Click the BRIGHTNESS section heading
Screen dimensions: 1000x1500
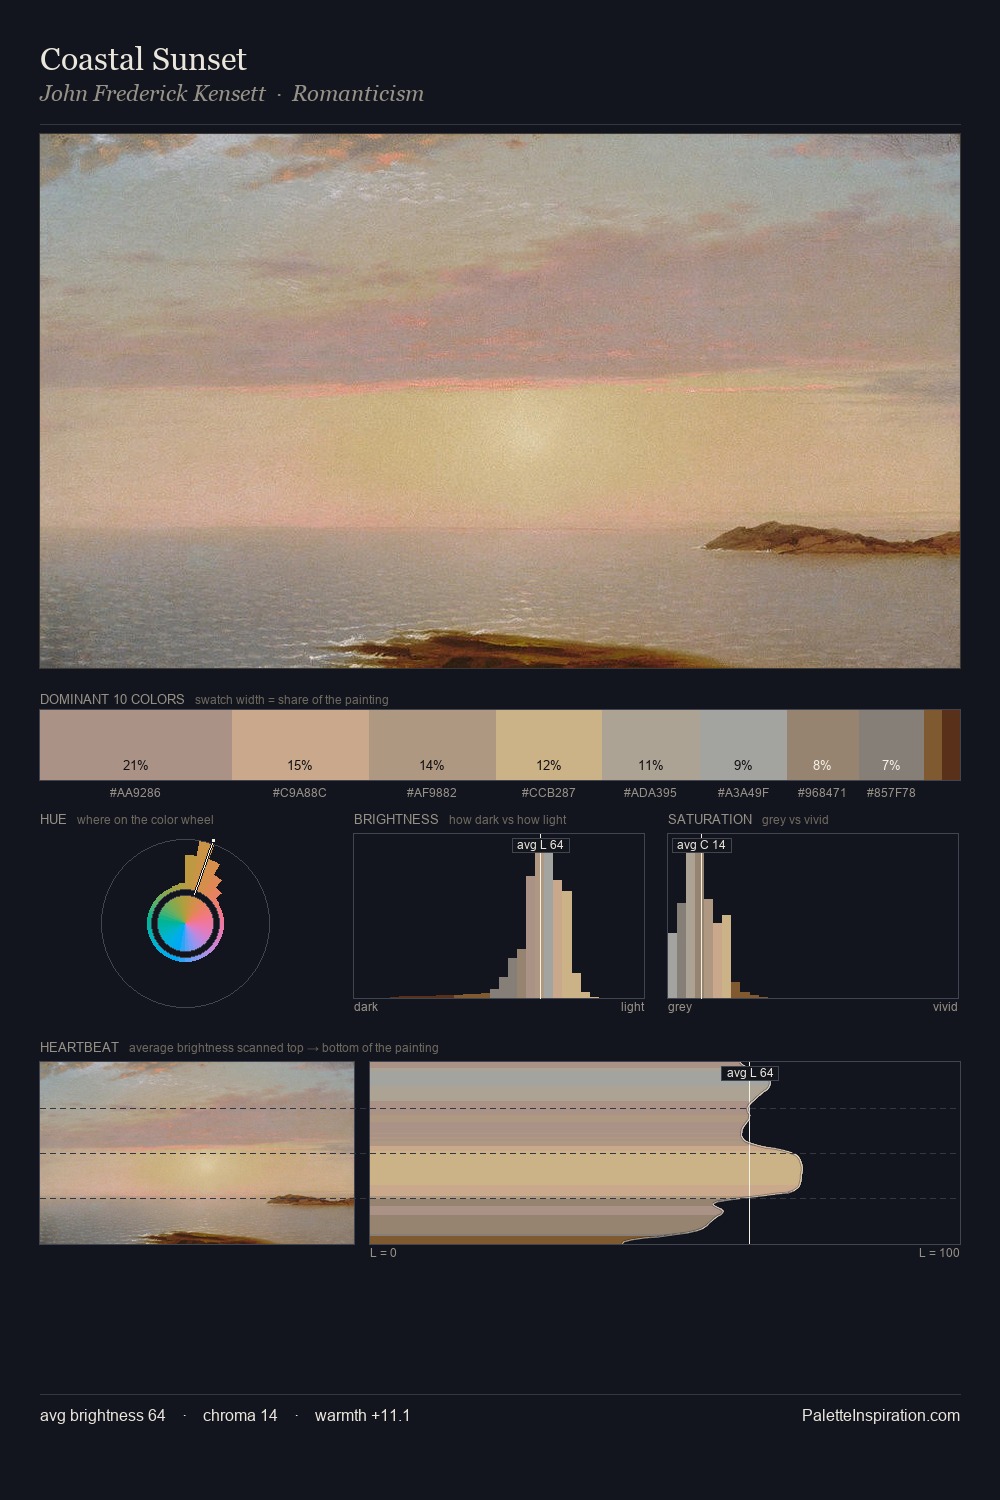(396, 819)
